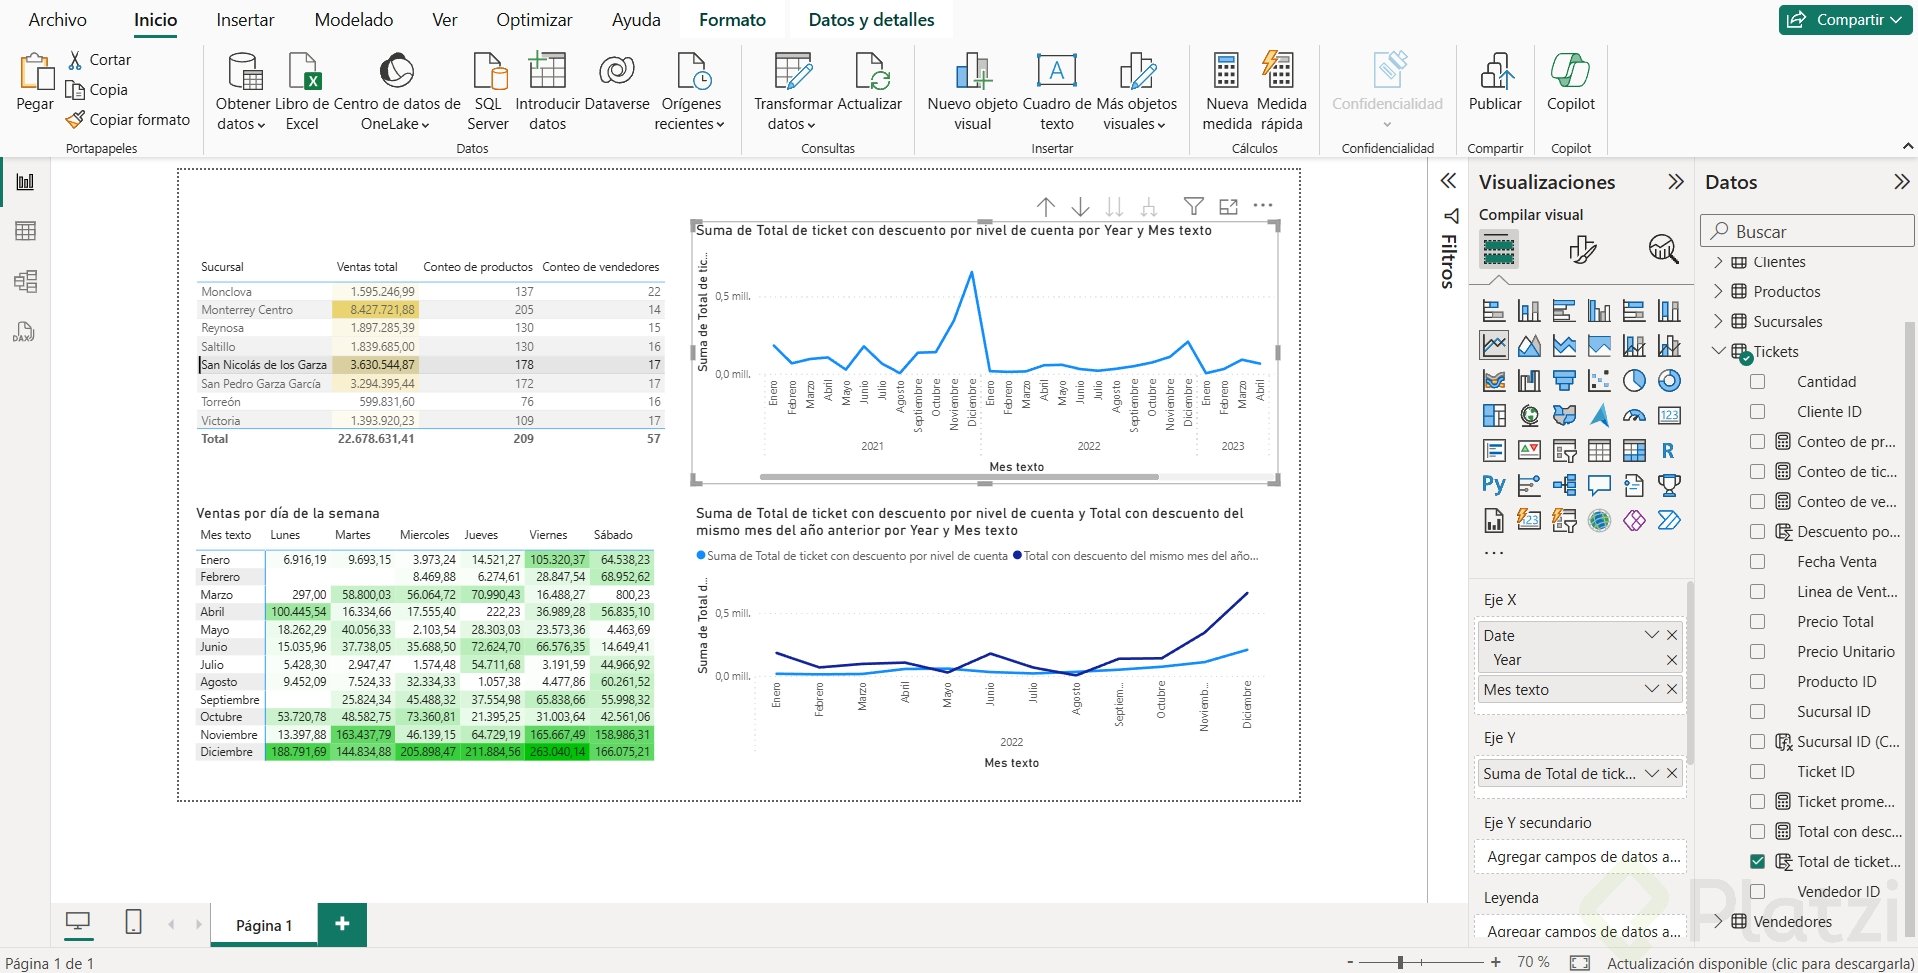Open Transformar datos in the ribbon
Viewport: 1918px width, 973px height.
pyautogui.click(x=792, y=92)
